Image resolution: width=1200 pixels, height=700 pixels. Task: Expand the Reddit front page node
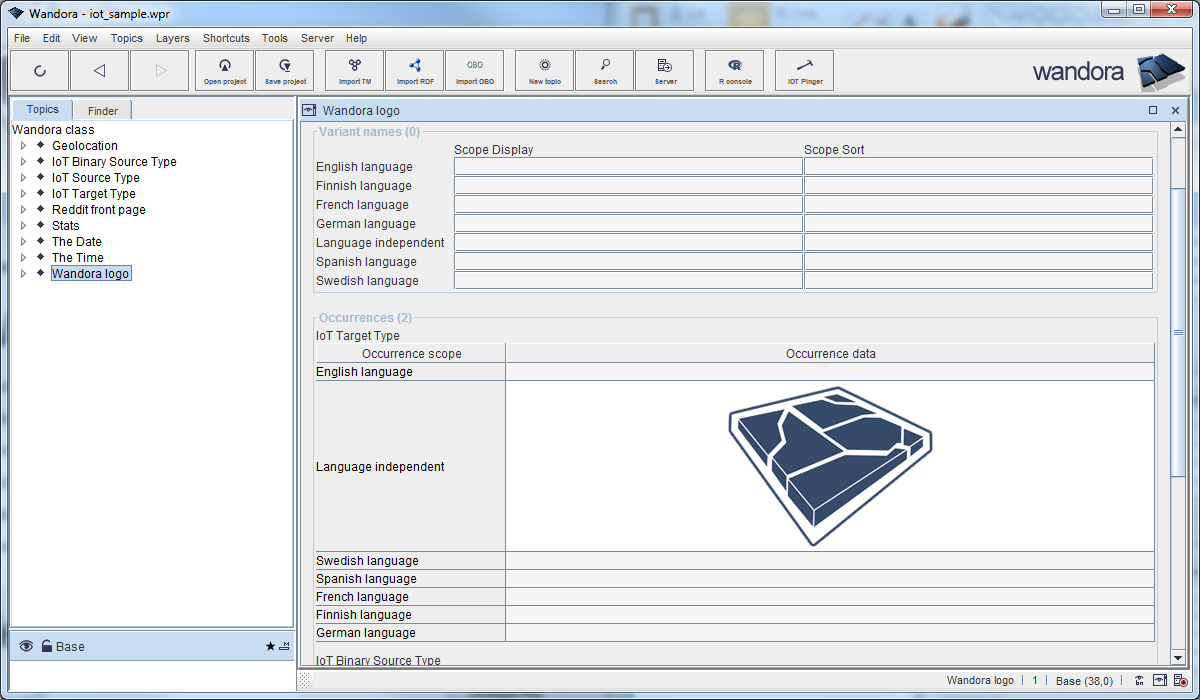pos(23,210)
